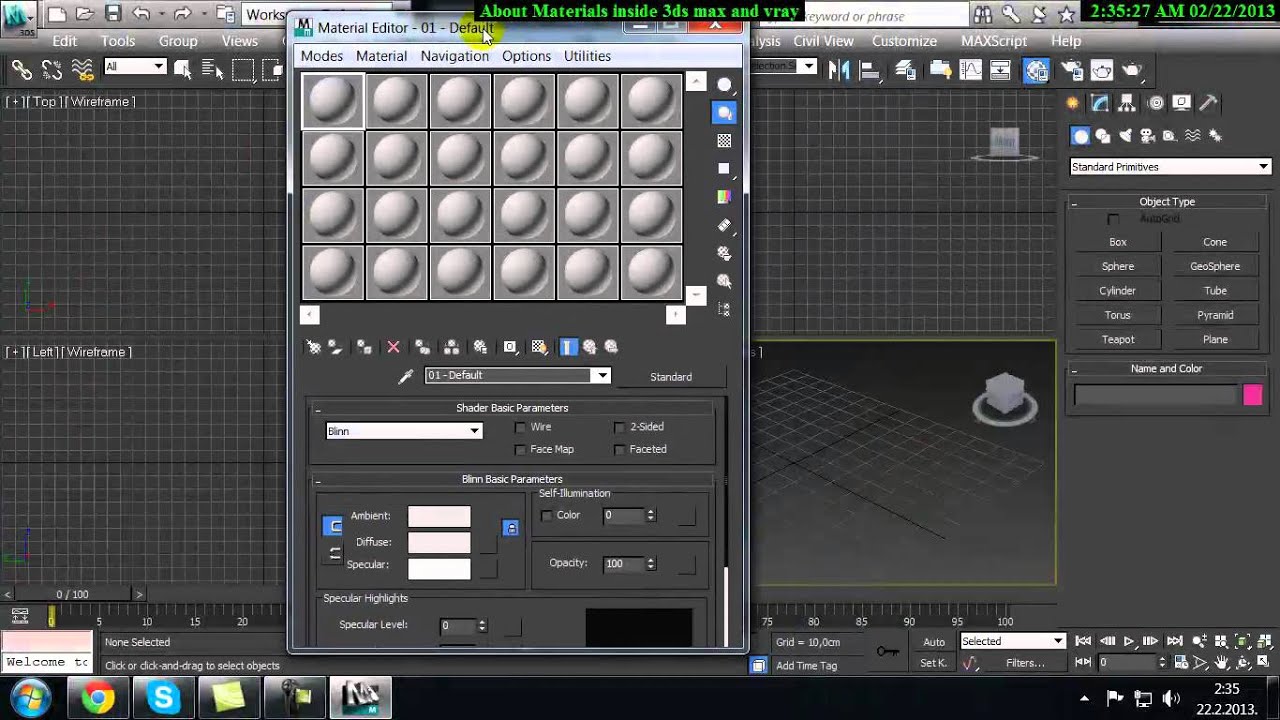Open the 01 - Default material name dropdown

pyautogui.click(x=518, y=376)
